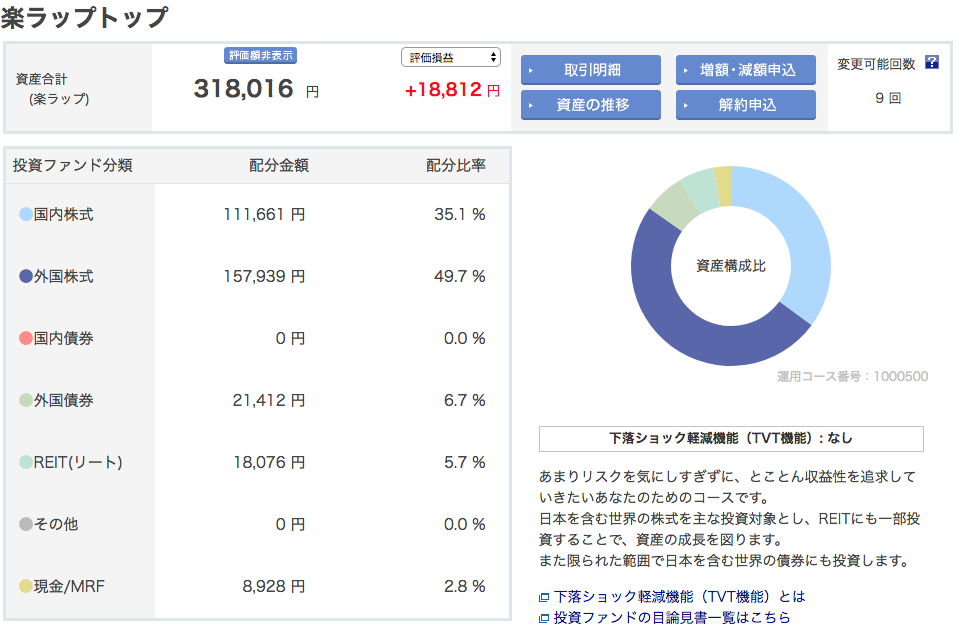The image size is (958, 627).
Task: Click the 配分金額 column header
Action: pyautogui.click(x=279, y=166)
